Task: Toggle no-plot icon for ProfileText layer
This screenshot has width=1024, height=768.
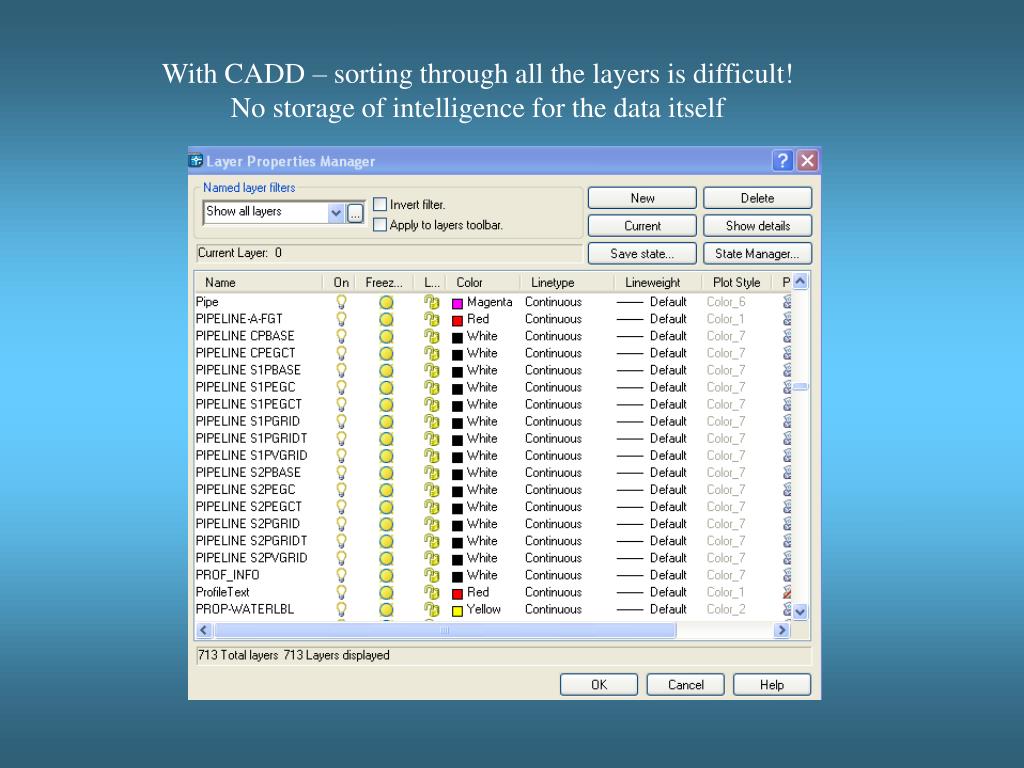Action: click(787, 592)
